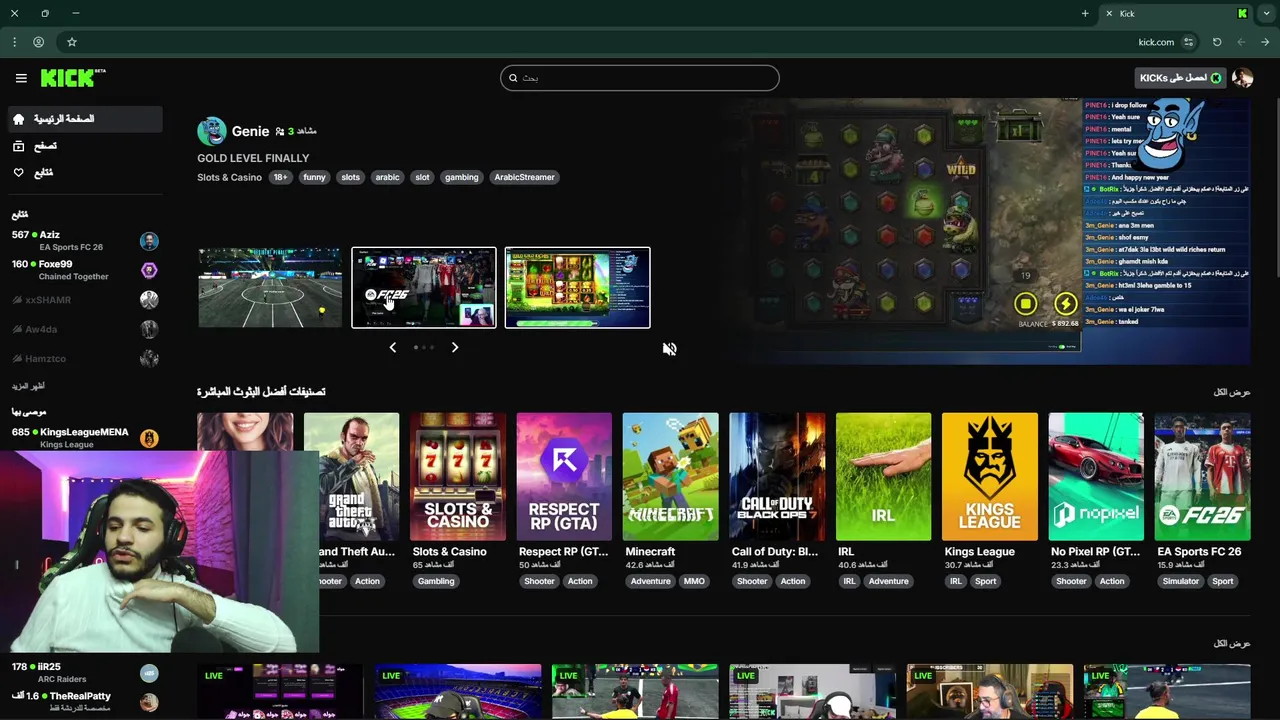
Task: Open Kings League category card
Action: 990,476
